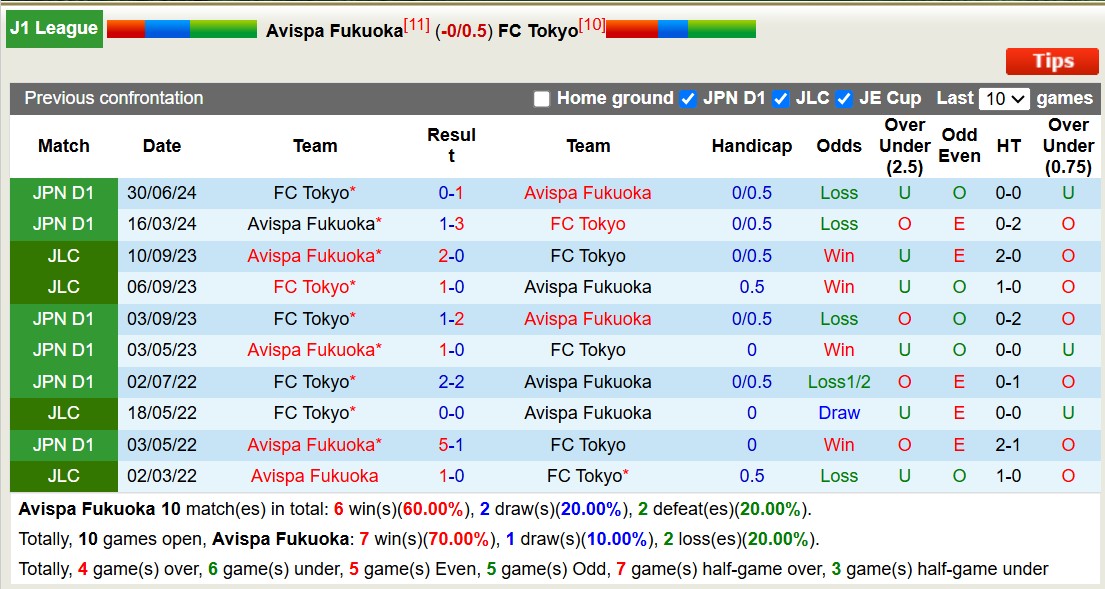
Task: Uncheck the JLC competition filter
Action: click(x=780, y=98)
